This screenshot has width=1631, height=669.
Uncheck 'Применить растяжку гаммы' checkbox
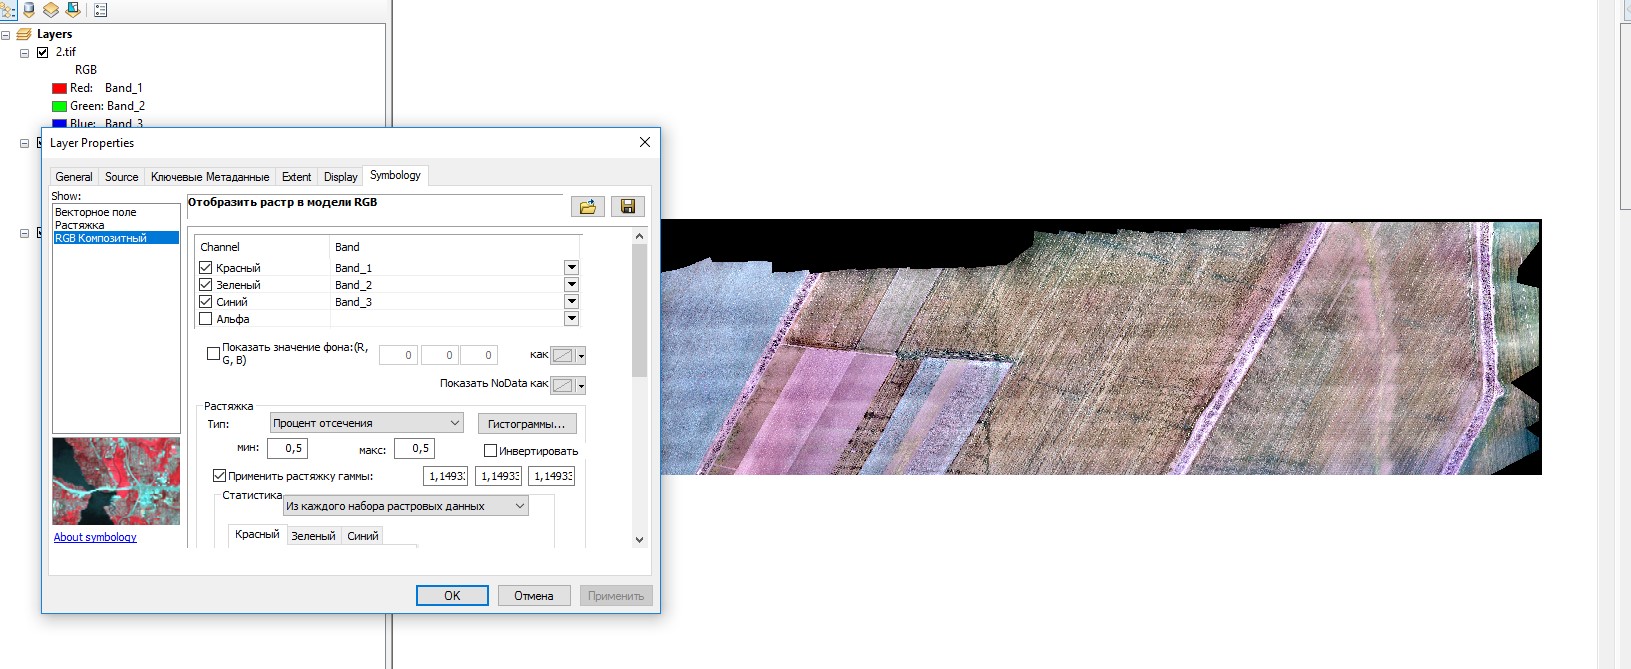coord(220,476)
